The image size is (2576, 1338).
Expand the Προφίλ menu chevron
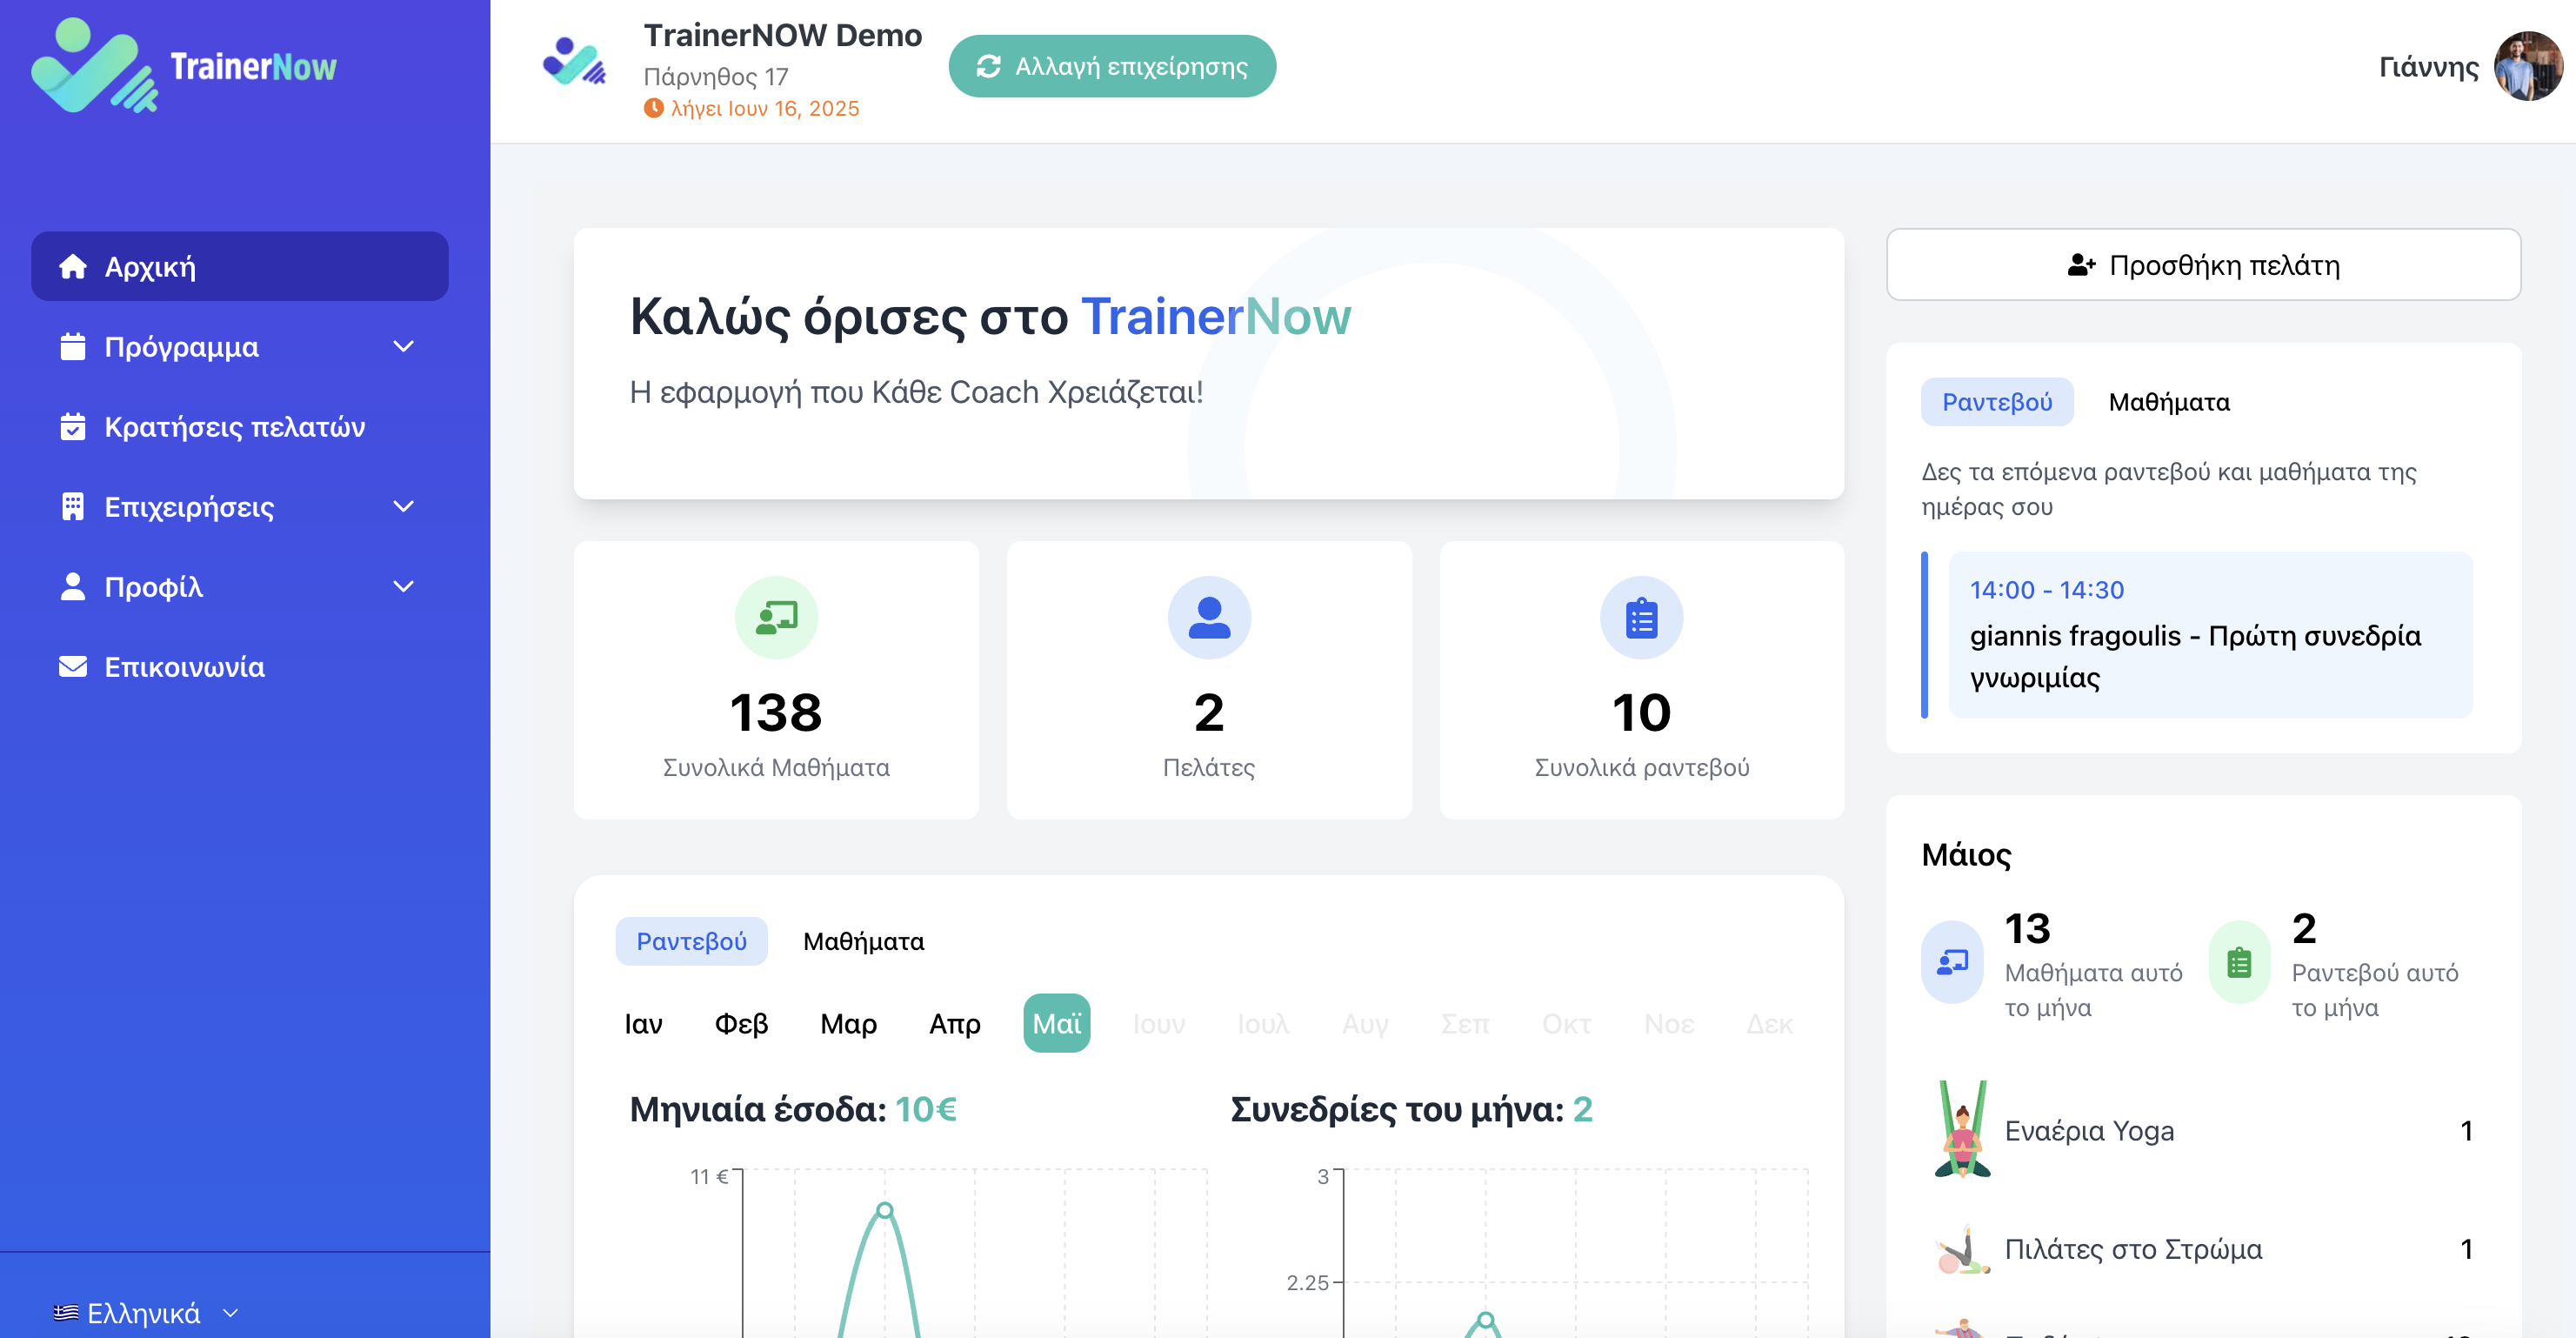pos(404,587)
